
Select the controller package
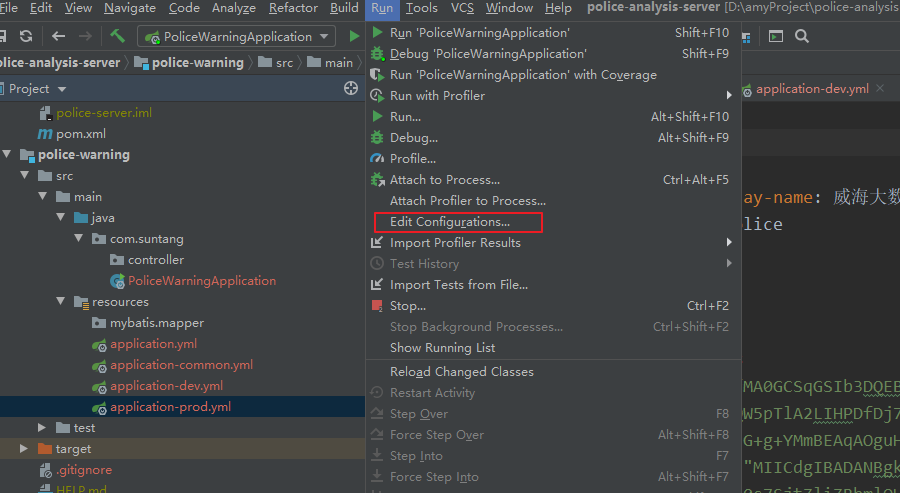coord(156,260)
